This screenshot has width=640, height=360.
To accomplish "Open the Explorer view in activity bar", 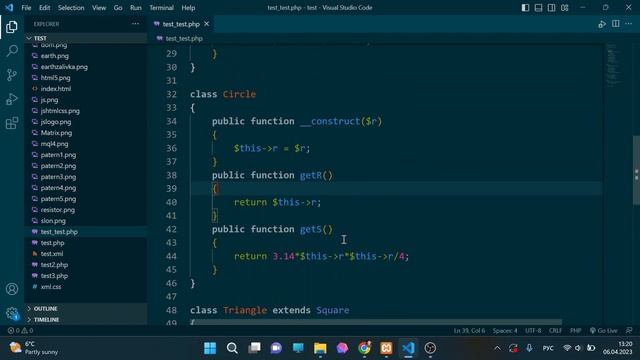I will pyautogui.click(x=12, y=27).
